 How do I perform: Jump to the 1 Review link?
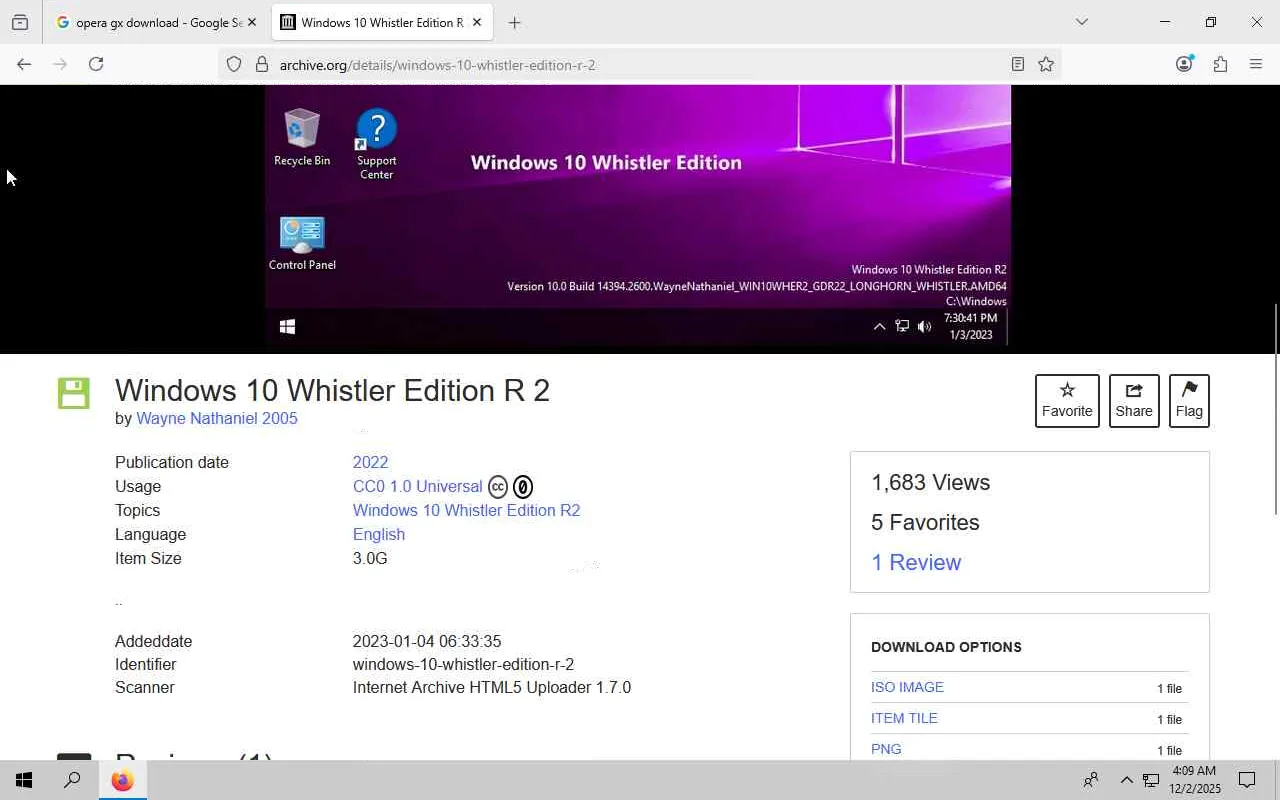tap(916, 562)
